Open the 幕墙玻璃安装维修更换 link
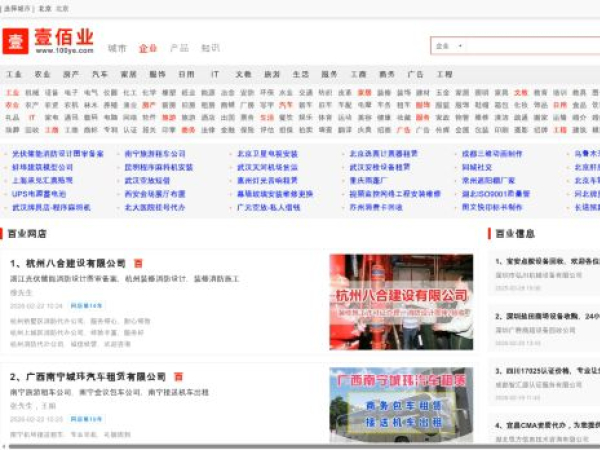This screenshot has width=600, height=450. tap(275, 194)
